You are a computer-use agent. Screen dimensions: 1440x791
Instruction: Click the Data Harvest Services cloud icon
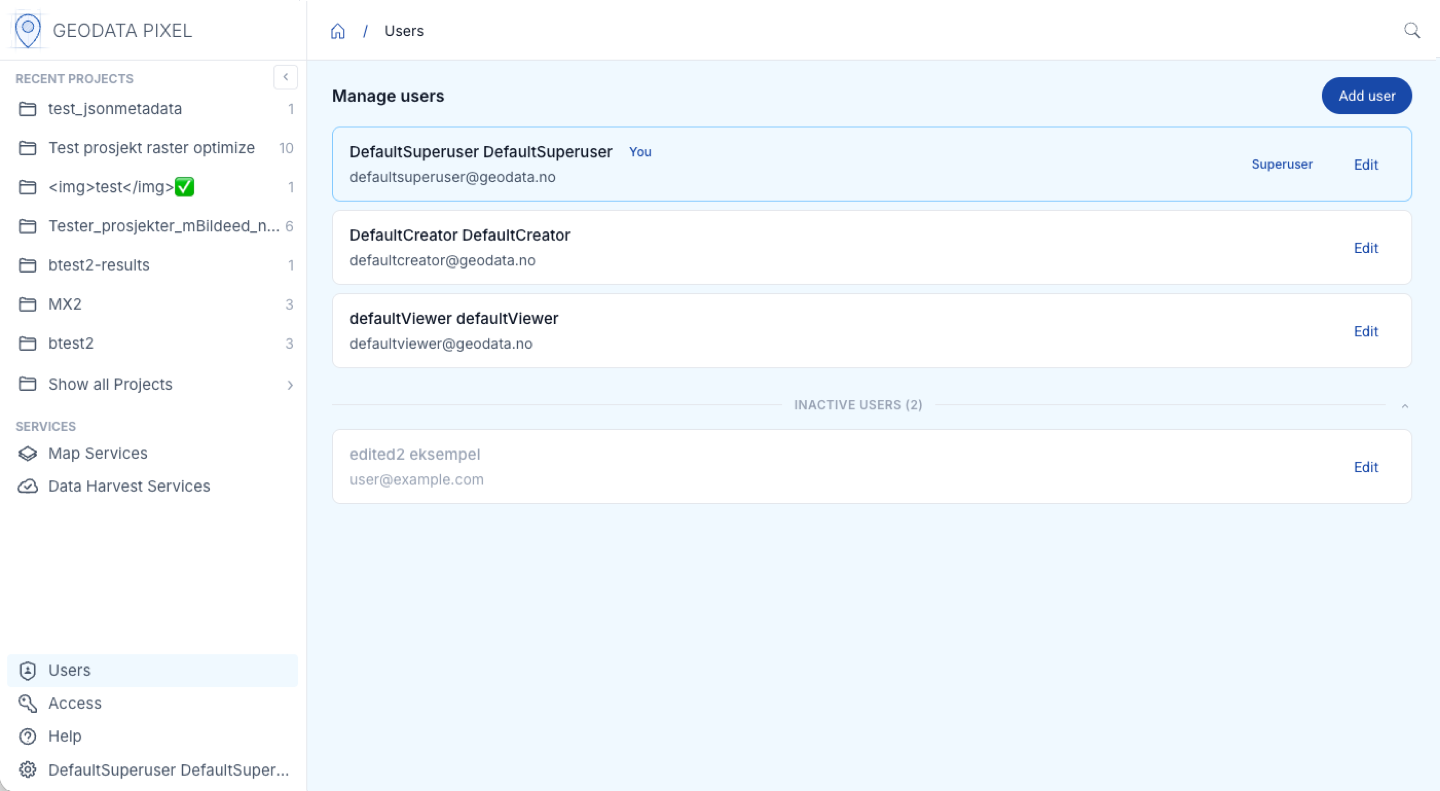(x=28, y=487)
